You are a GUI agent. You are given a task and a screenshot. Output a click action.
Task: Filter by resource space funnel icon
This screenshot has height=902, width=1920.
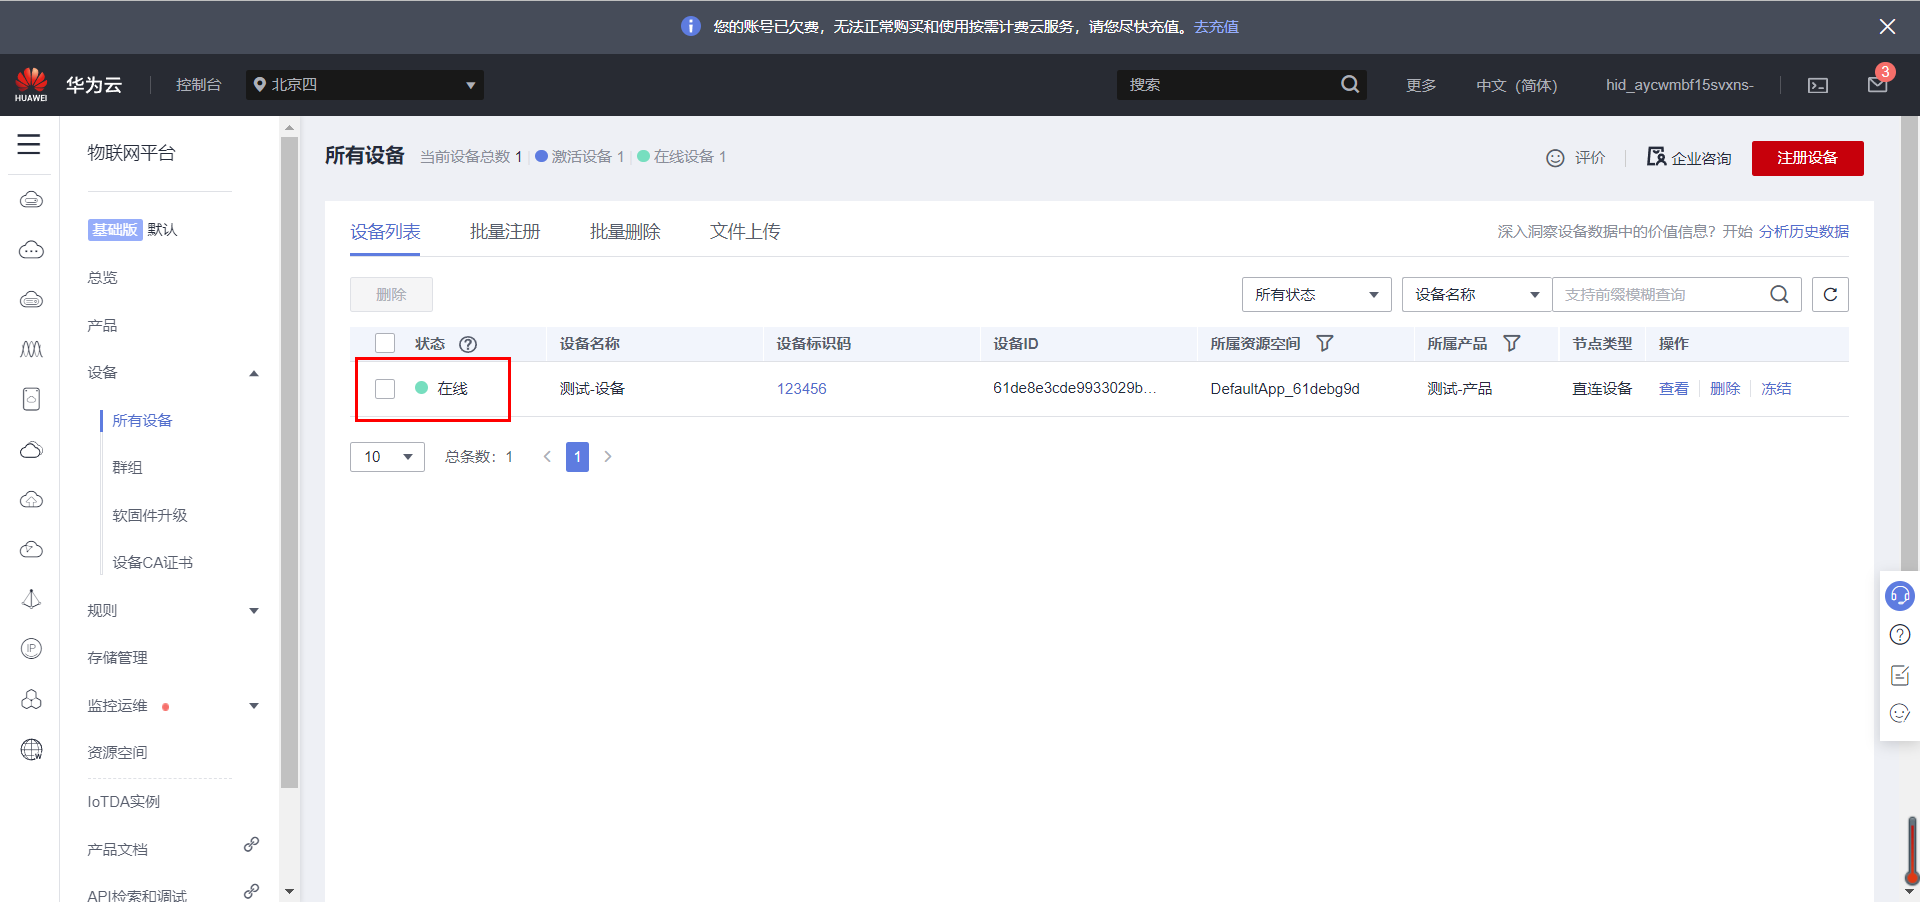pyautogui.click(x=1325, y=343)
